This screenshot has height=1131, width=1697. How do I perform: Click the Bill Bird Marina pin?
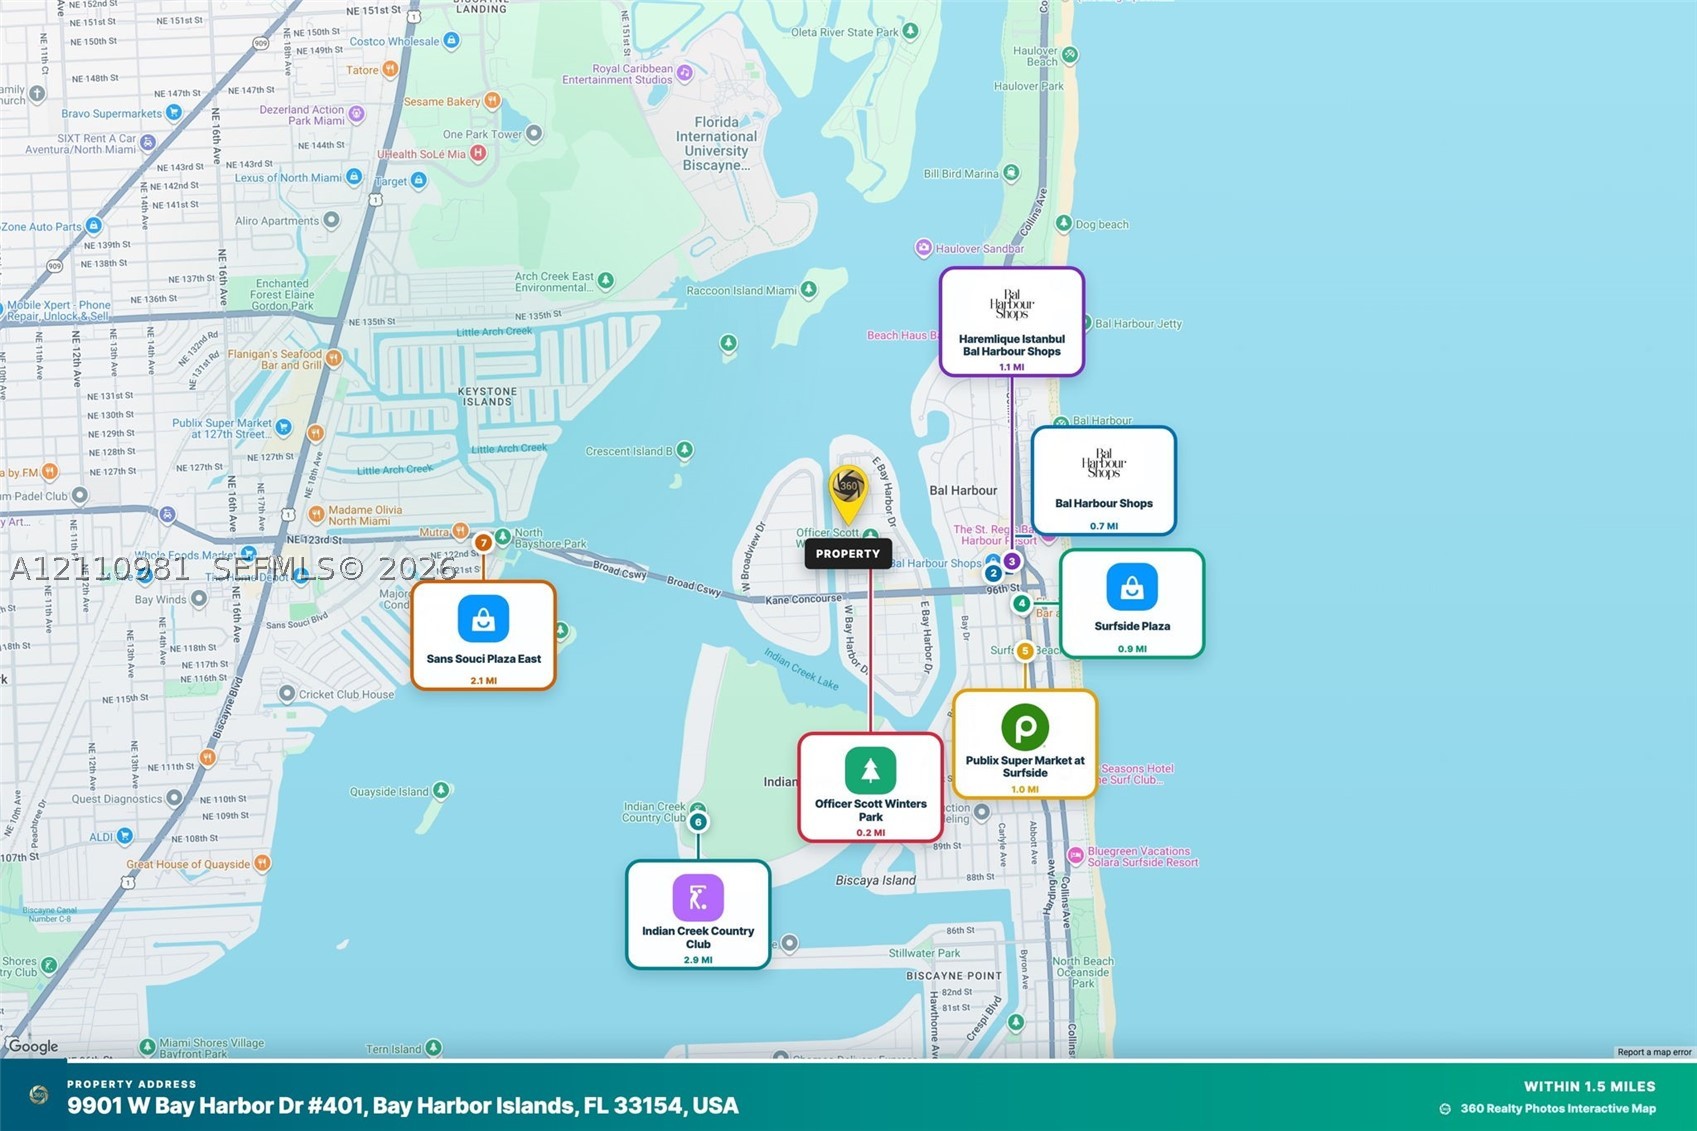coord(1011,173)
